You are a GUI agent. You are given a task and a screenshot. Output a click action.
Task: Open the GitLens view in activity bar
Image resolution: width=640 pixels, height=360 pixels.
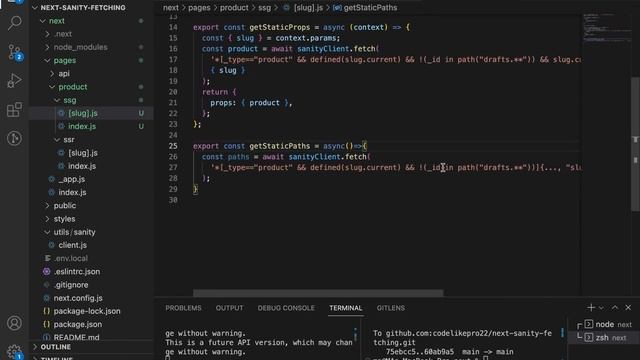click(x=14, y=138)
